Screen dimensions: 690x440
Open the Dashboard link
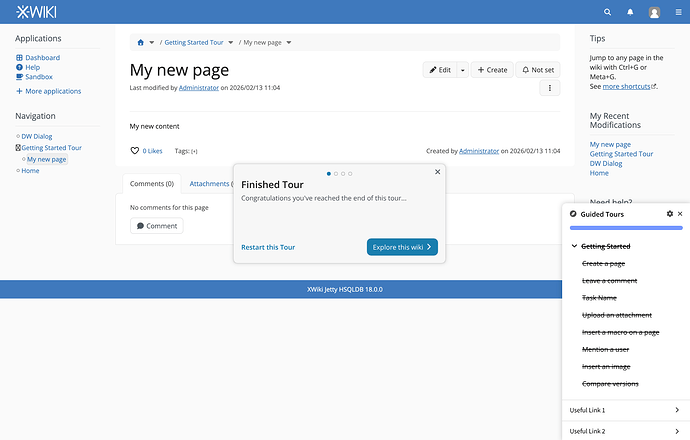tap(43, 58)
